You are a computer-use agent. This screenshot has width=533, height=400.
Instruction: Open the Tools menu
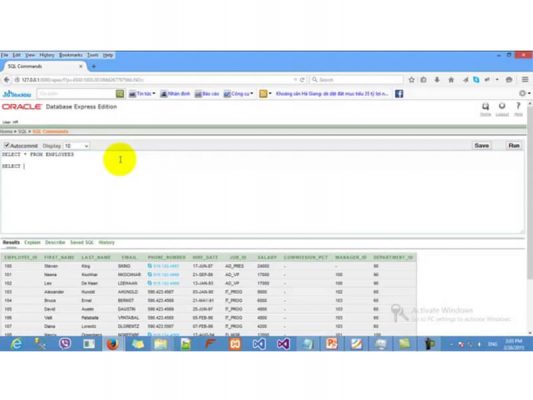point(93,55)
